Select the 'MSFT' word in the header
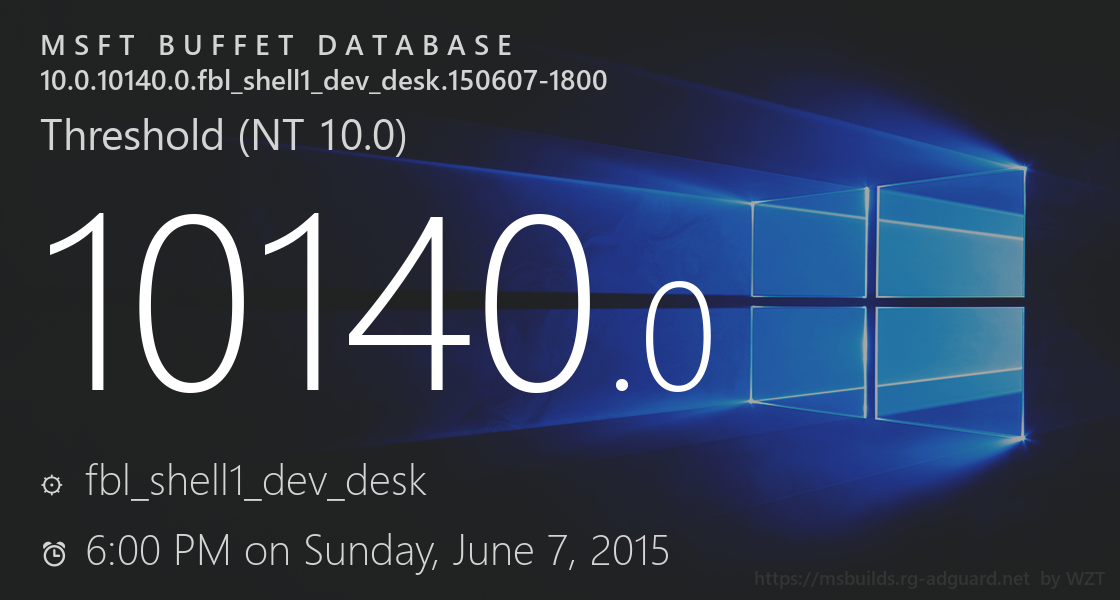 coord(87,46)
